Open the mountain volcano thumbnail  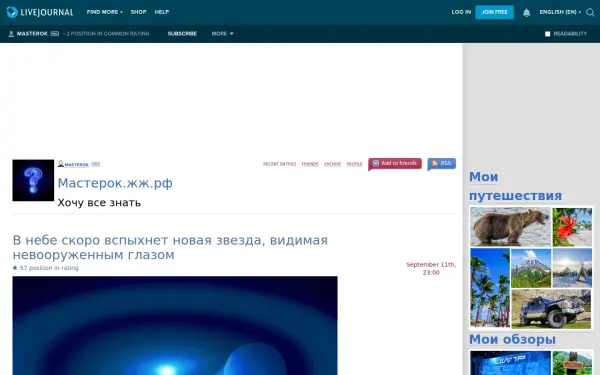pos(531,268)
